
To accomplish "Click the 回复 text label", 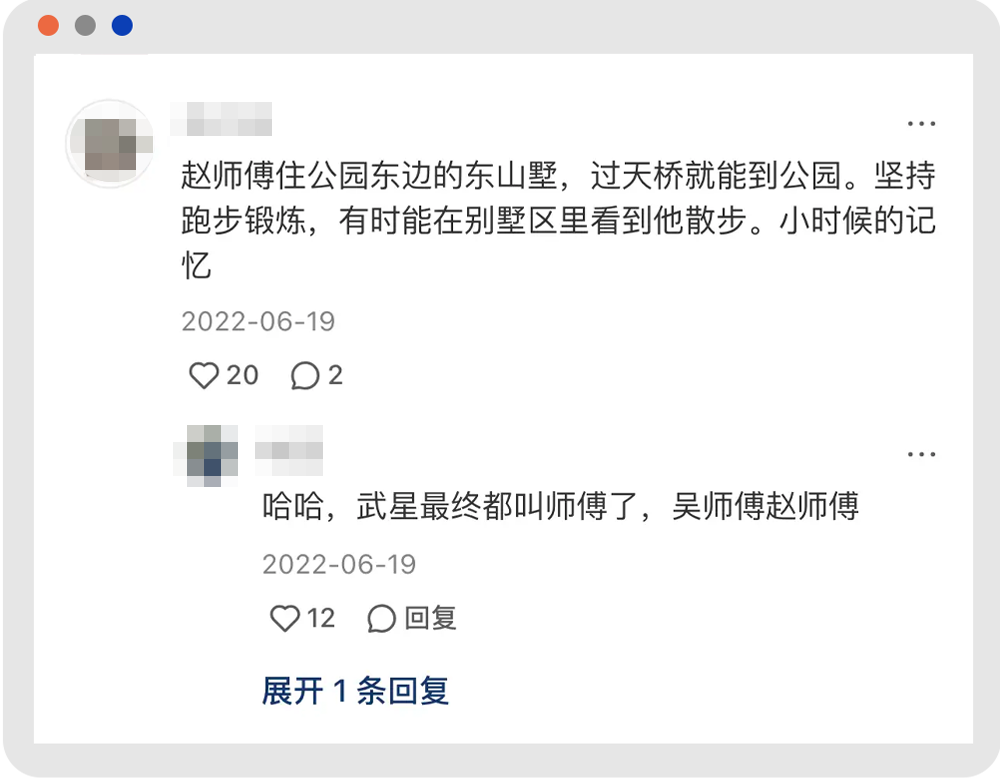I will click(x=430, y=619).
